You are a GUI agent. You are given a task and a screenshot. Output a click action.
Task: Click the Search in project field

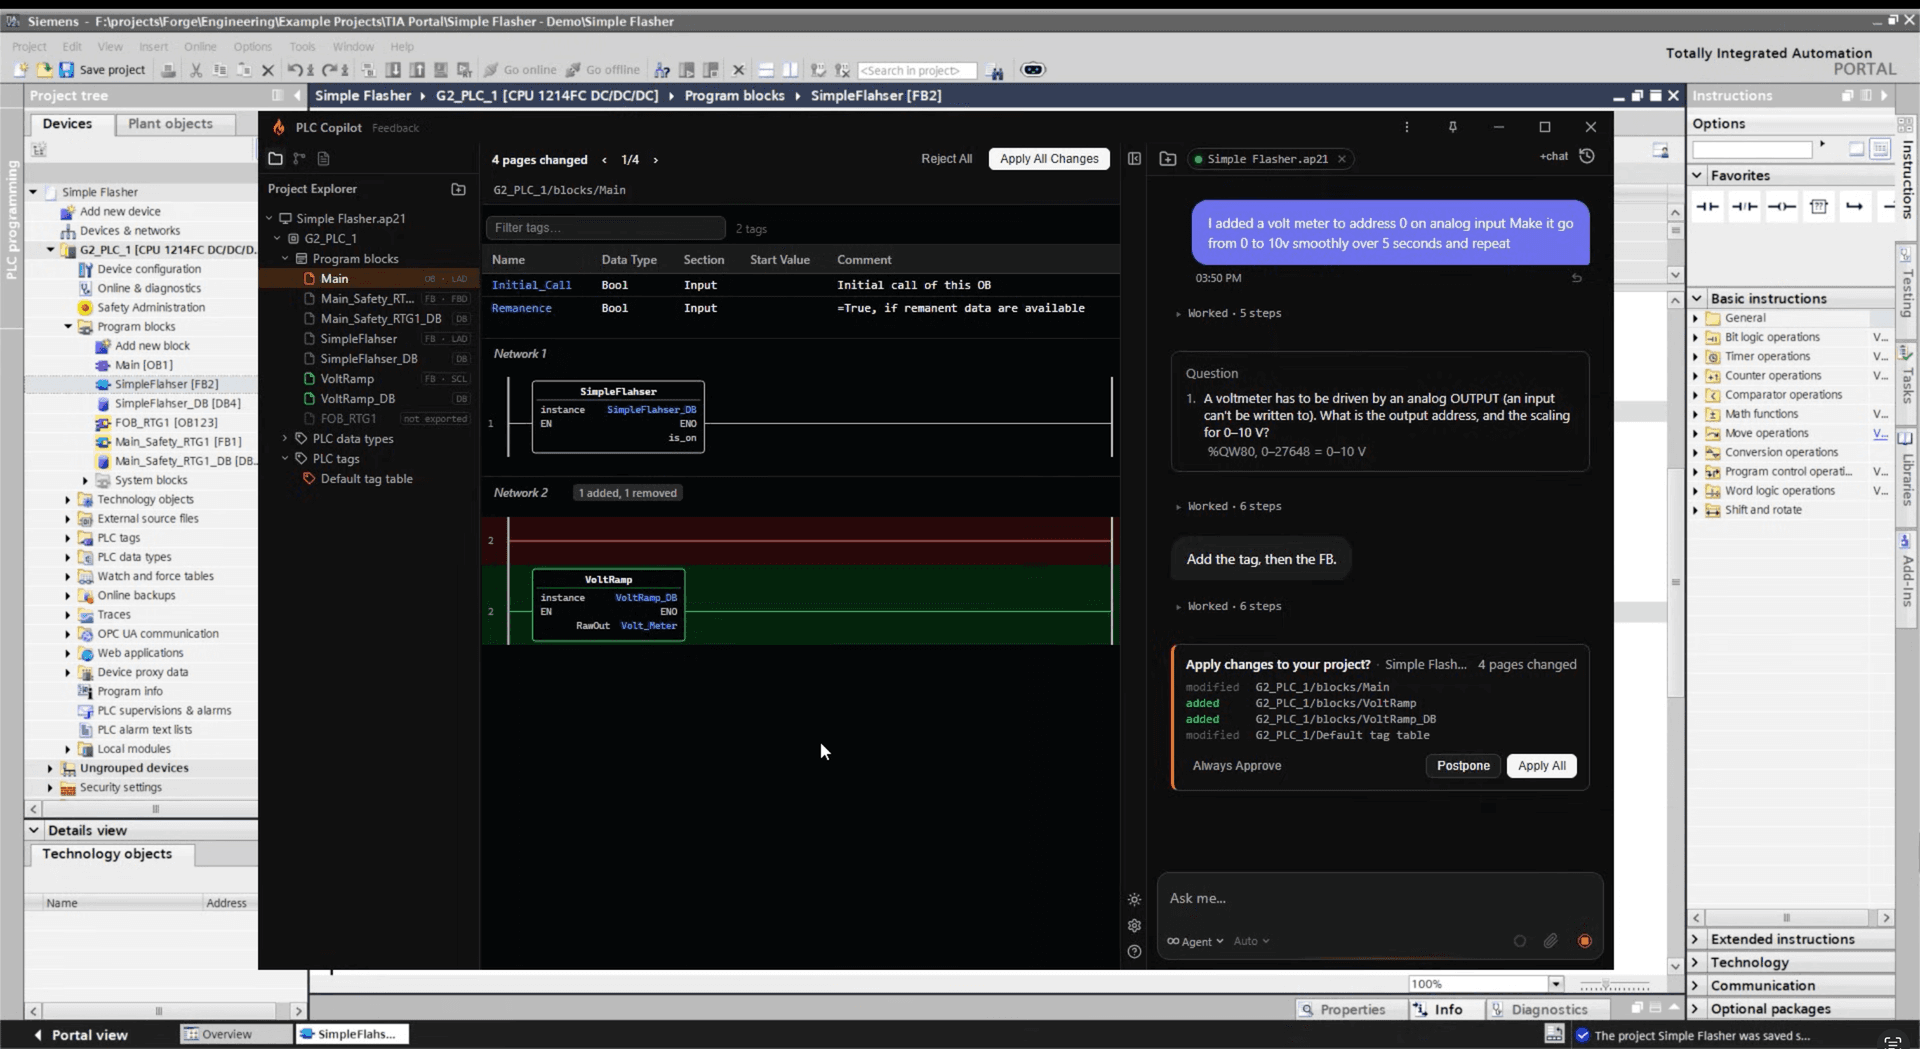pyautogui.click(x=916, y=70)
